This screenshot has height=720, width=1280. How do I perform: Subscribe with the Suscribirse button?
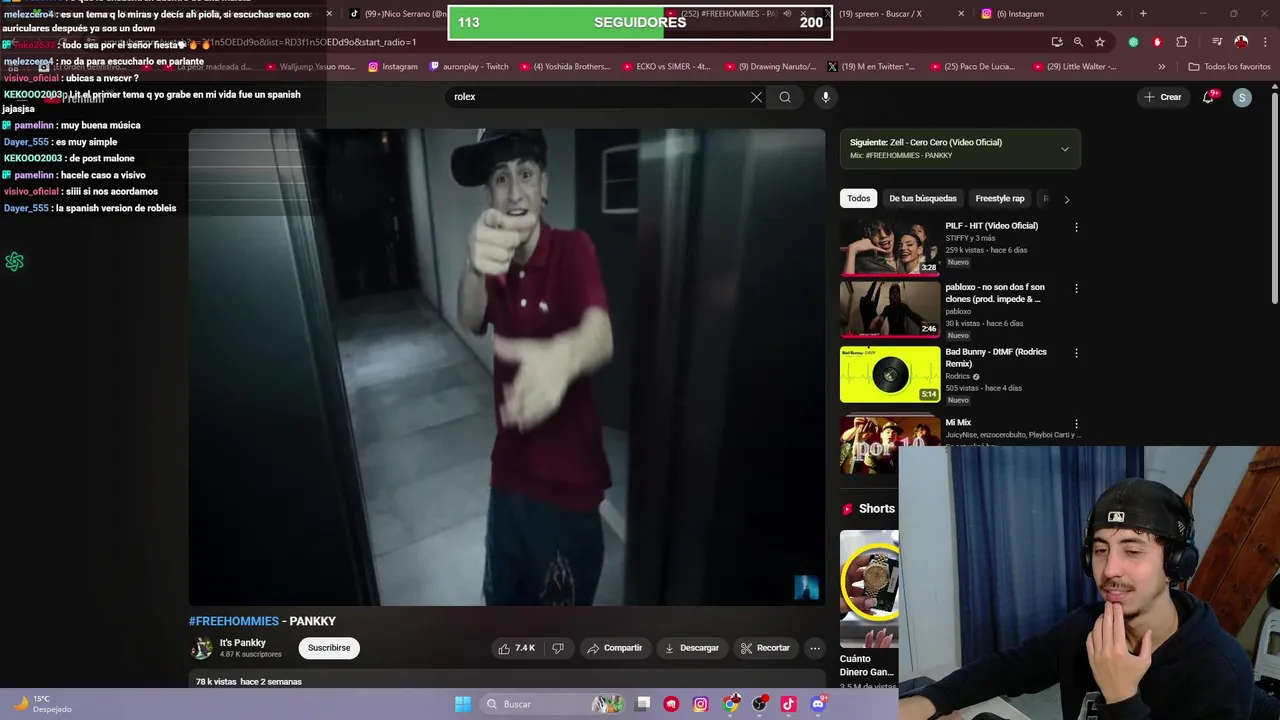pos(329,648)
